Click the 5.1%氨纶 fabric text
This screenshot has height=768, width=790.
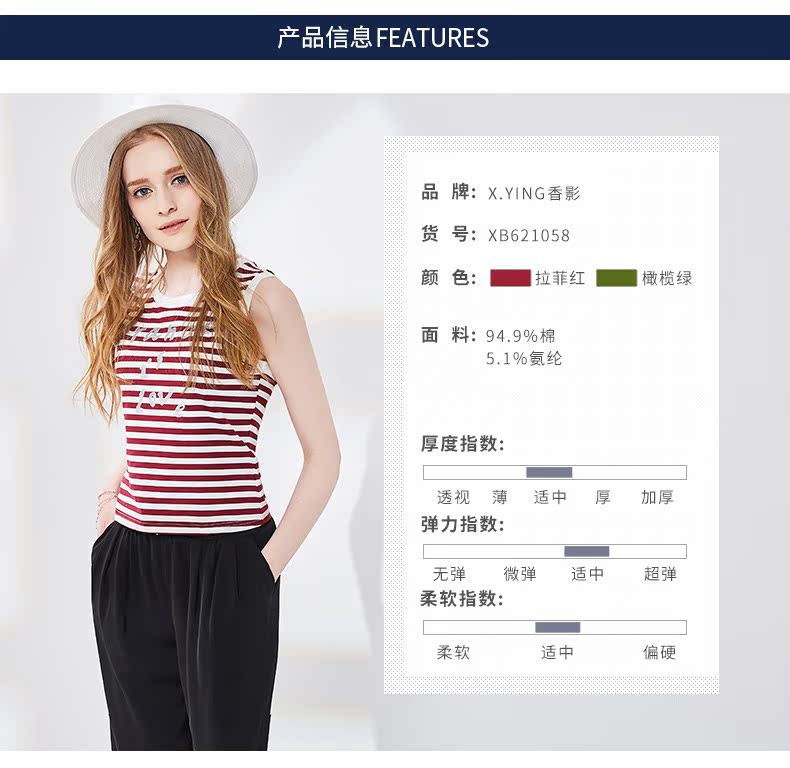coord(524,359)
